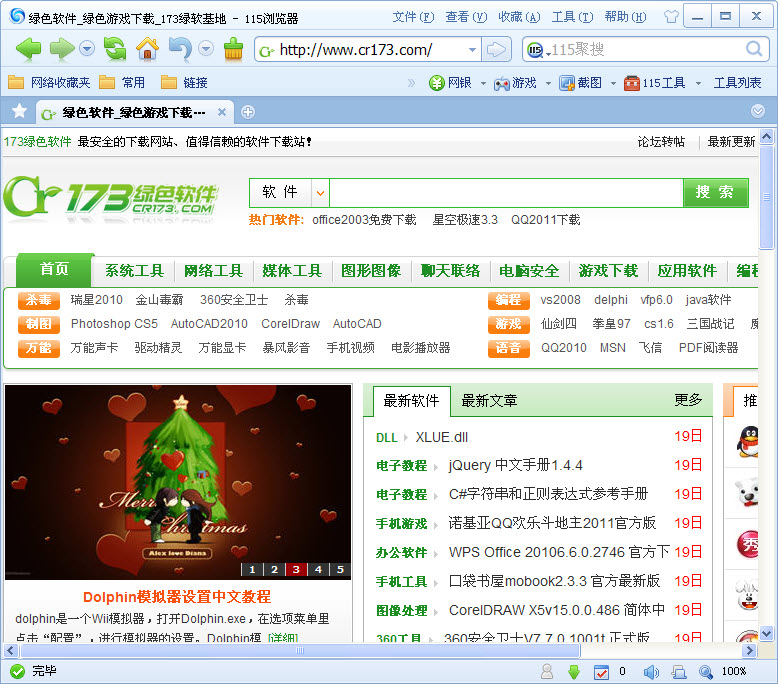This screenshot has width=778, height=684.
Task: Click the blue Undo closed tab arrow
Action: point(180,49)
